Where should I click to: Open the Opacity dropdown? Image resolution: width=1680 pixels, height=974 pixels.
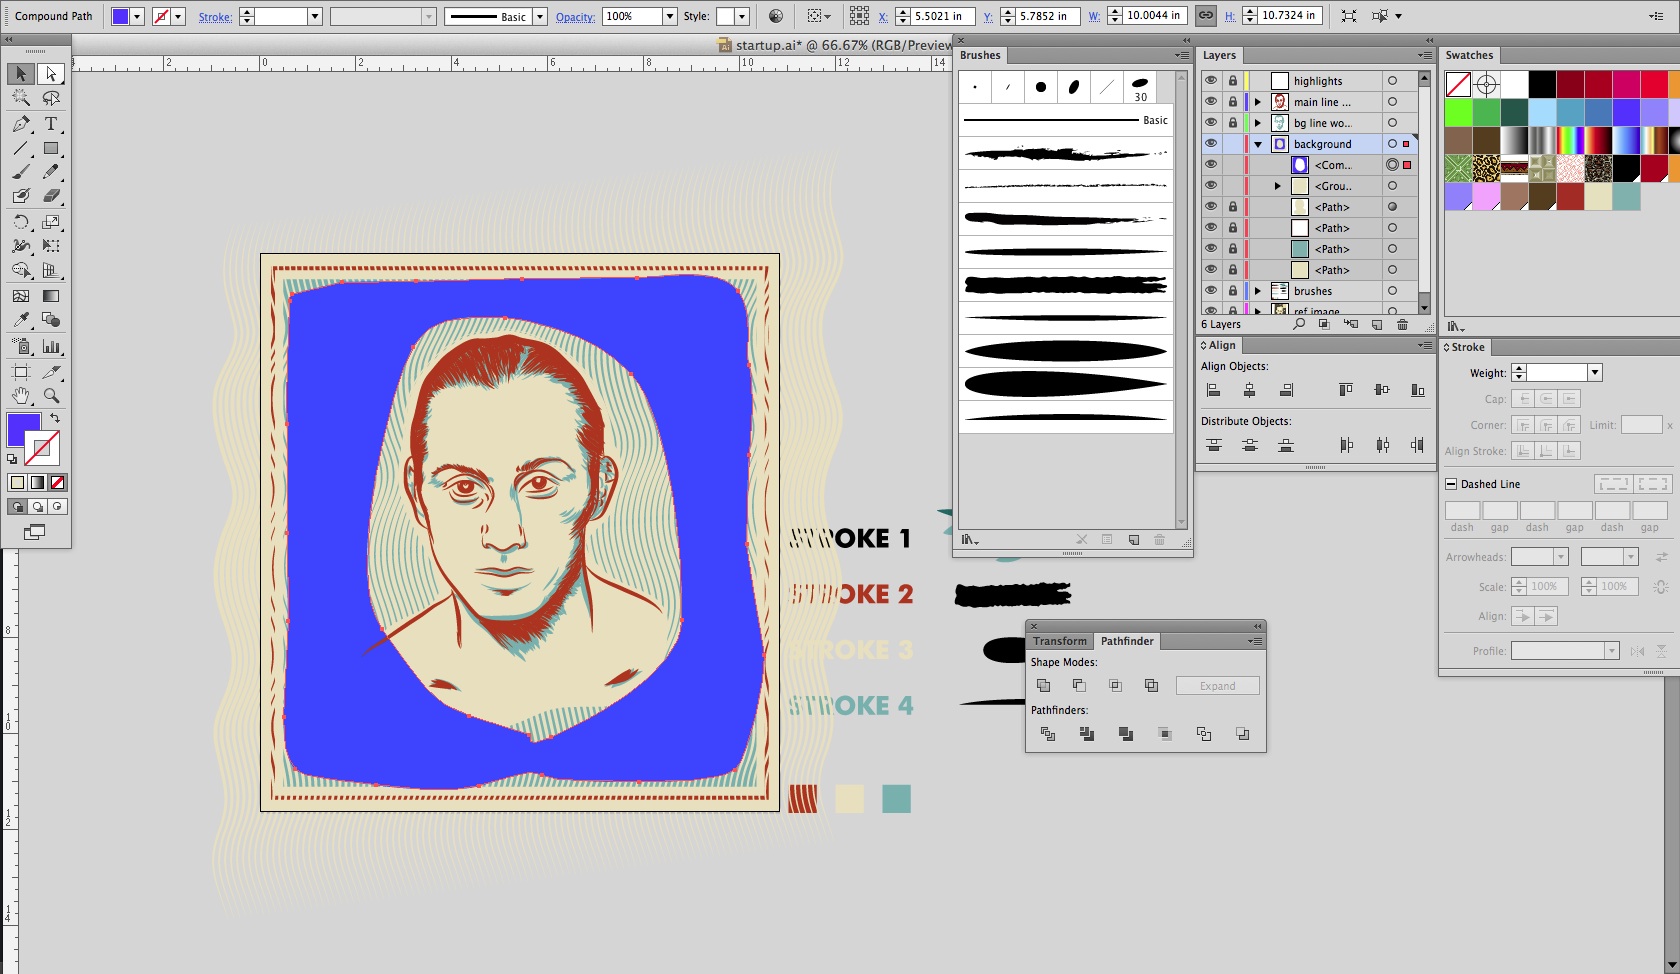click(x=670, y=17)
